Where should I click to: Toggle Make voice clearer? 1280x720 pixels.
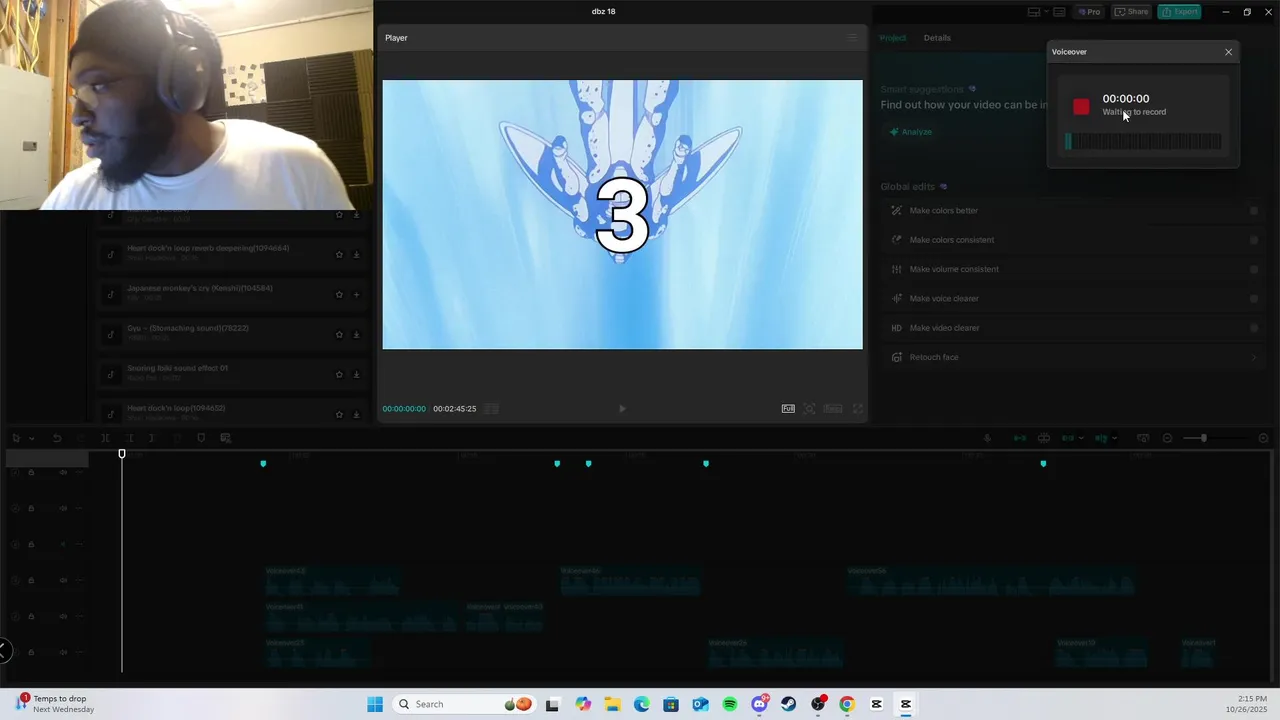click(x=1253, y=298)
